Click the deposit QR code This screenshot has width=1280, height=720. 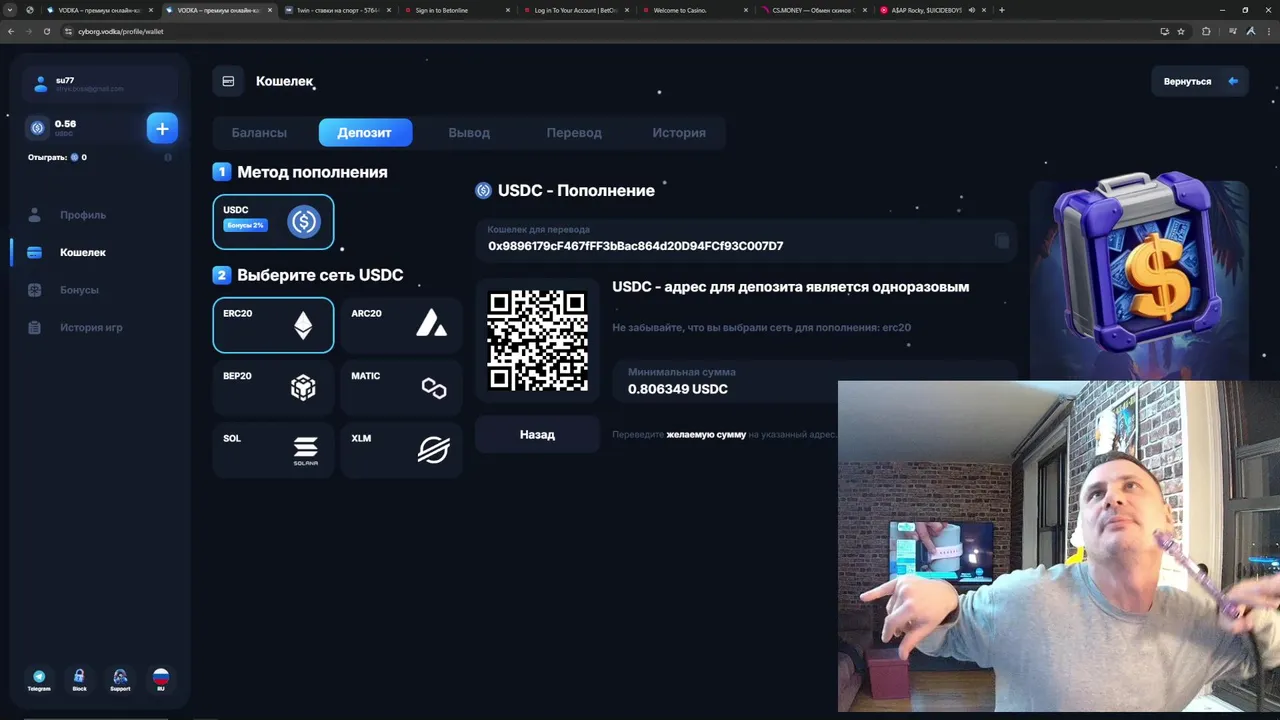pyautogui.click(x=537, y=340)
